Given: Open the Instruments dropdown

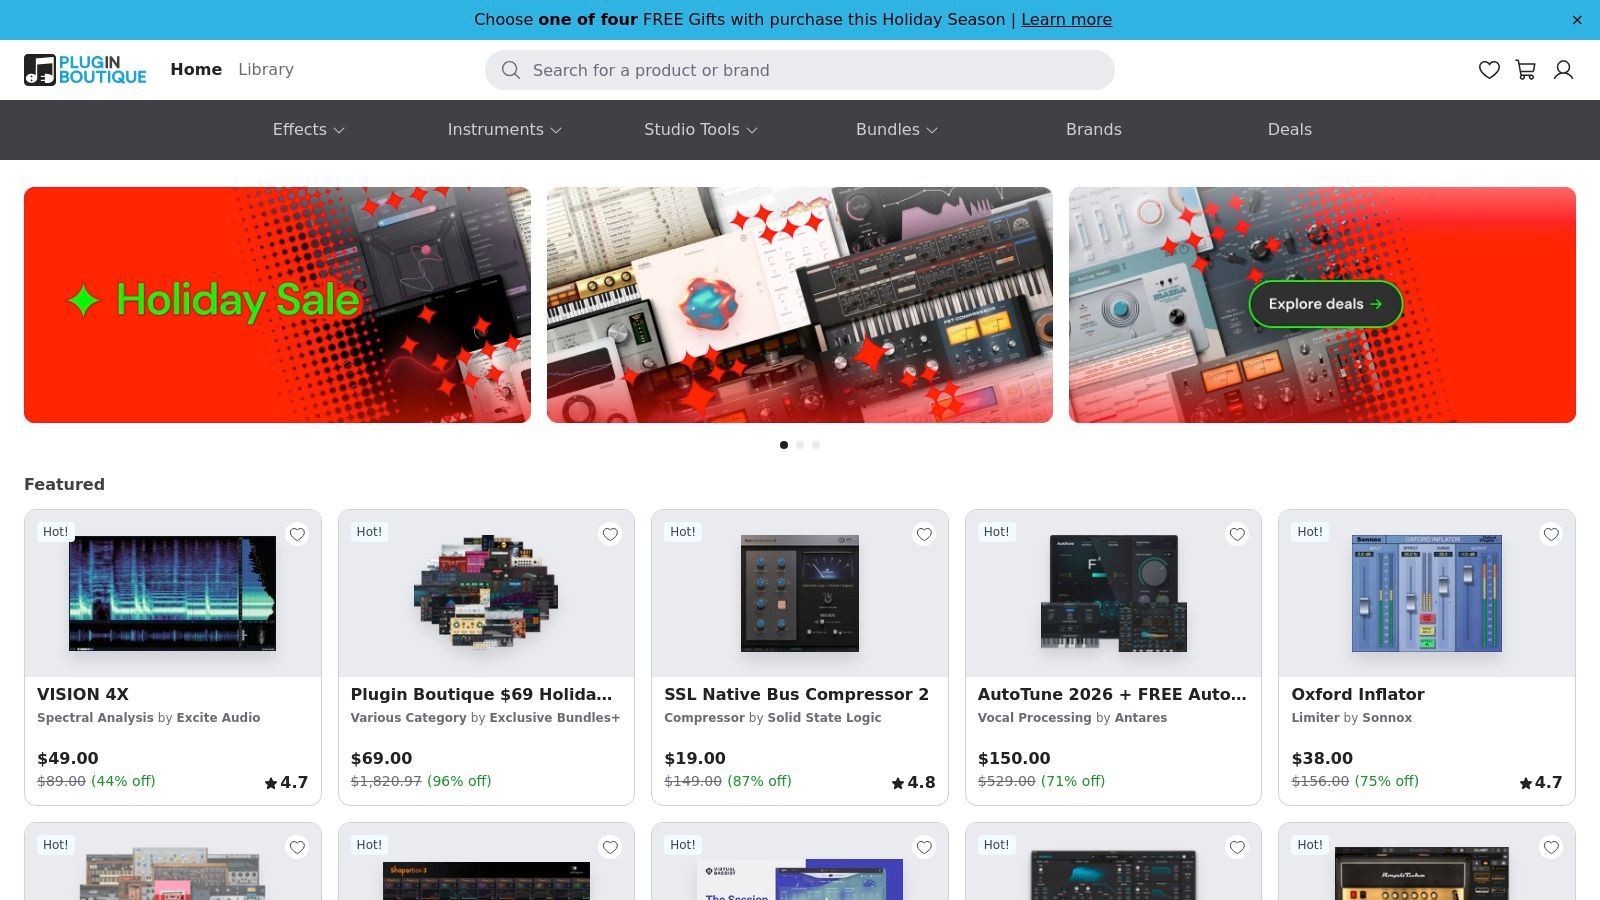Looking at the screenshot, I should tap(504, 130).
